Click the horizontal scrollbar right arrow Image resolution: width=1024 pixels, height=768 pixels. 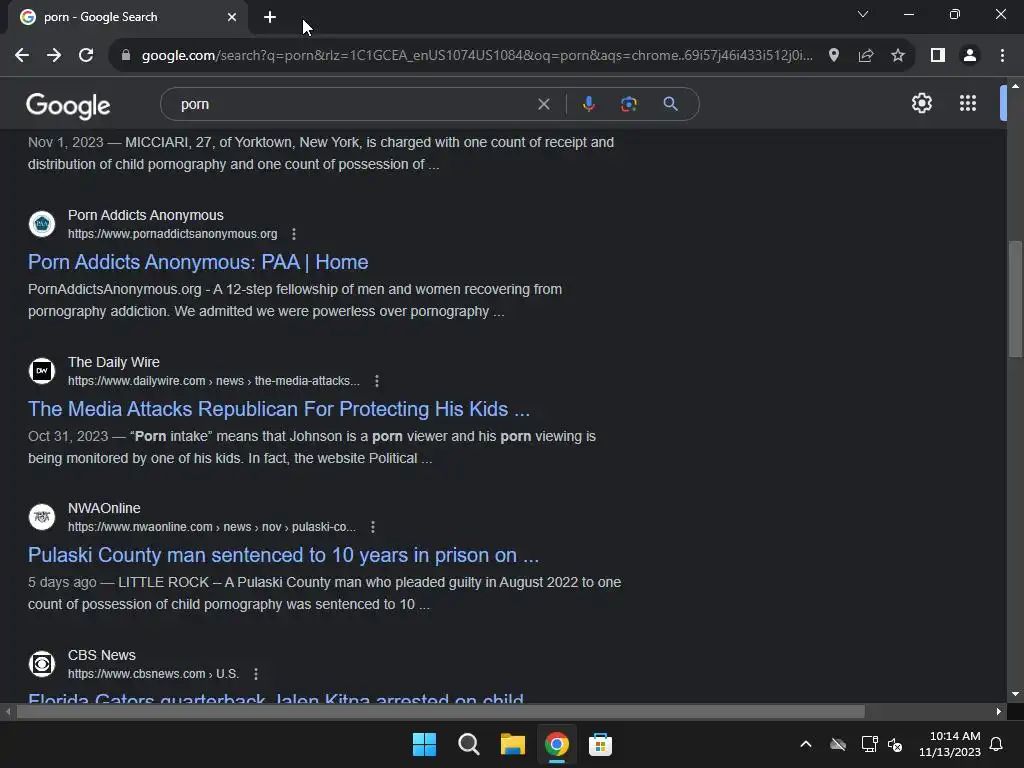(999, 711)
